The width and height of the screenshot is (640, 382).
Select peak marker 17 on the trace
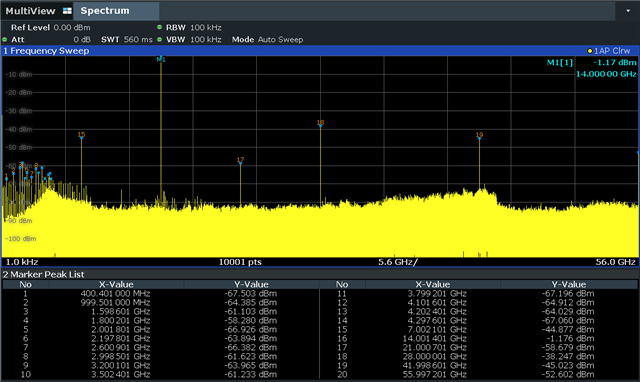coord(240,160)
